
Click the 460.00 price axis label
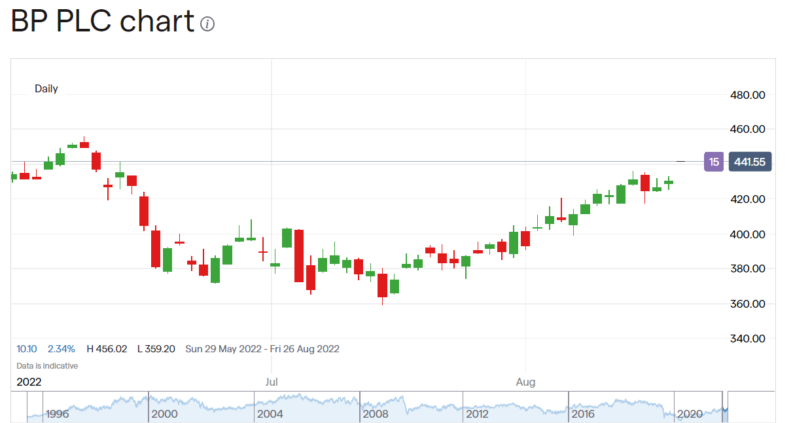[x=747, y=130]
